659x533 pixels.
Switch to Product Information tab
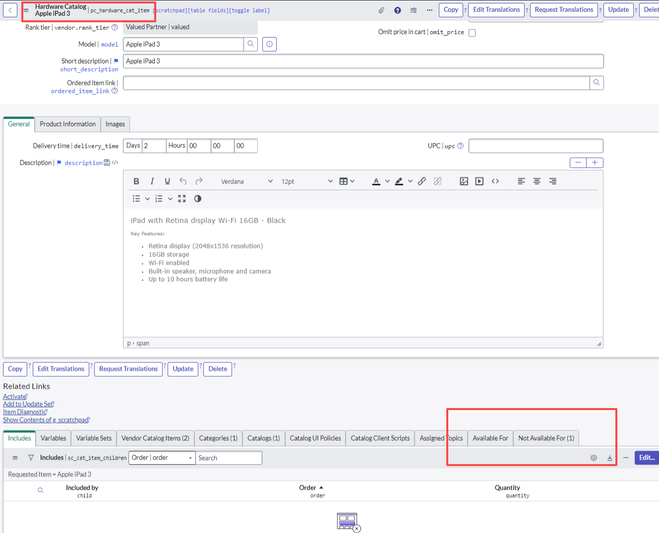[x=68, y=124]
